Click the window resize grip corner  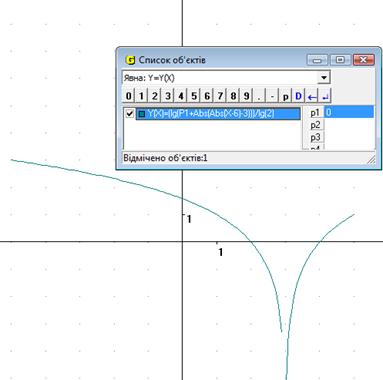tap(371, 160)
